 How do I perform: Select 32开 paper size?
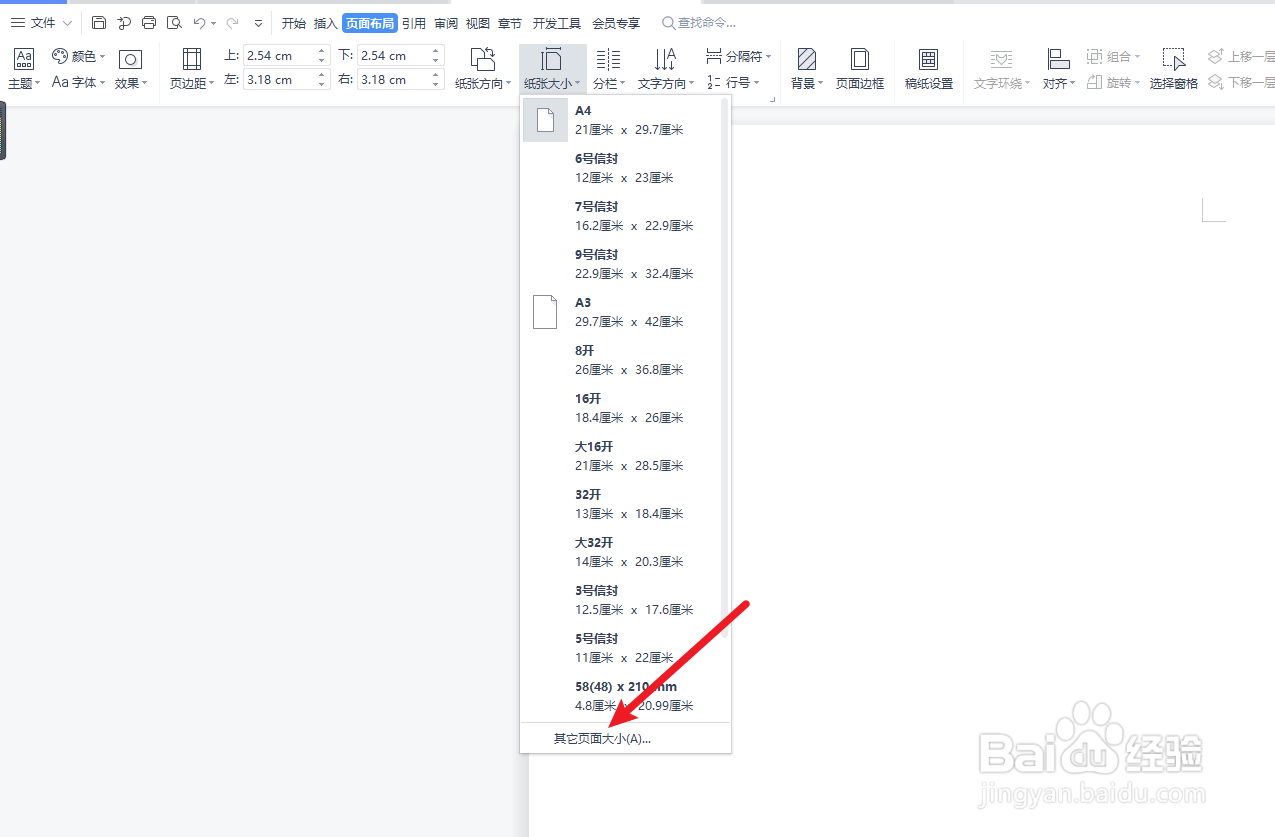(621, 504)
